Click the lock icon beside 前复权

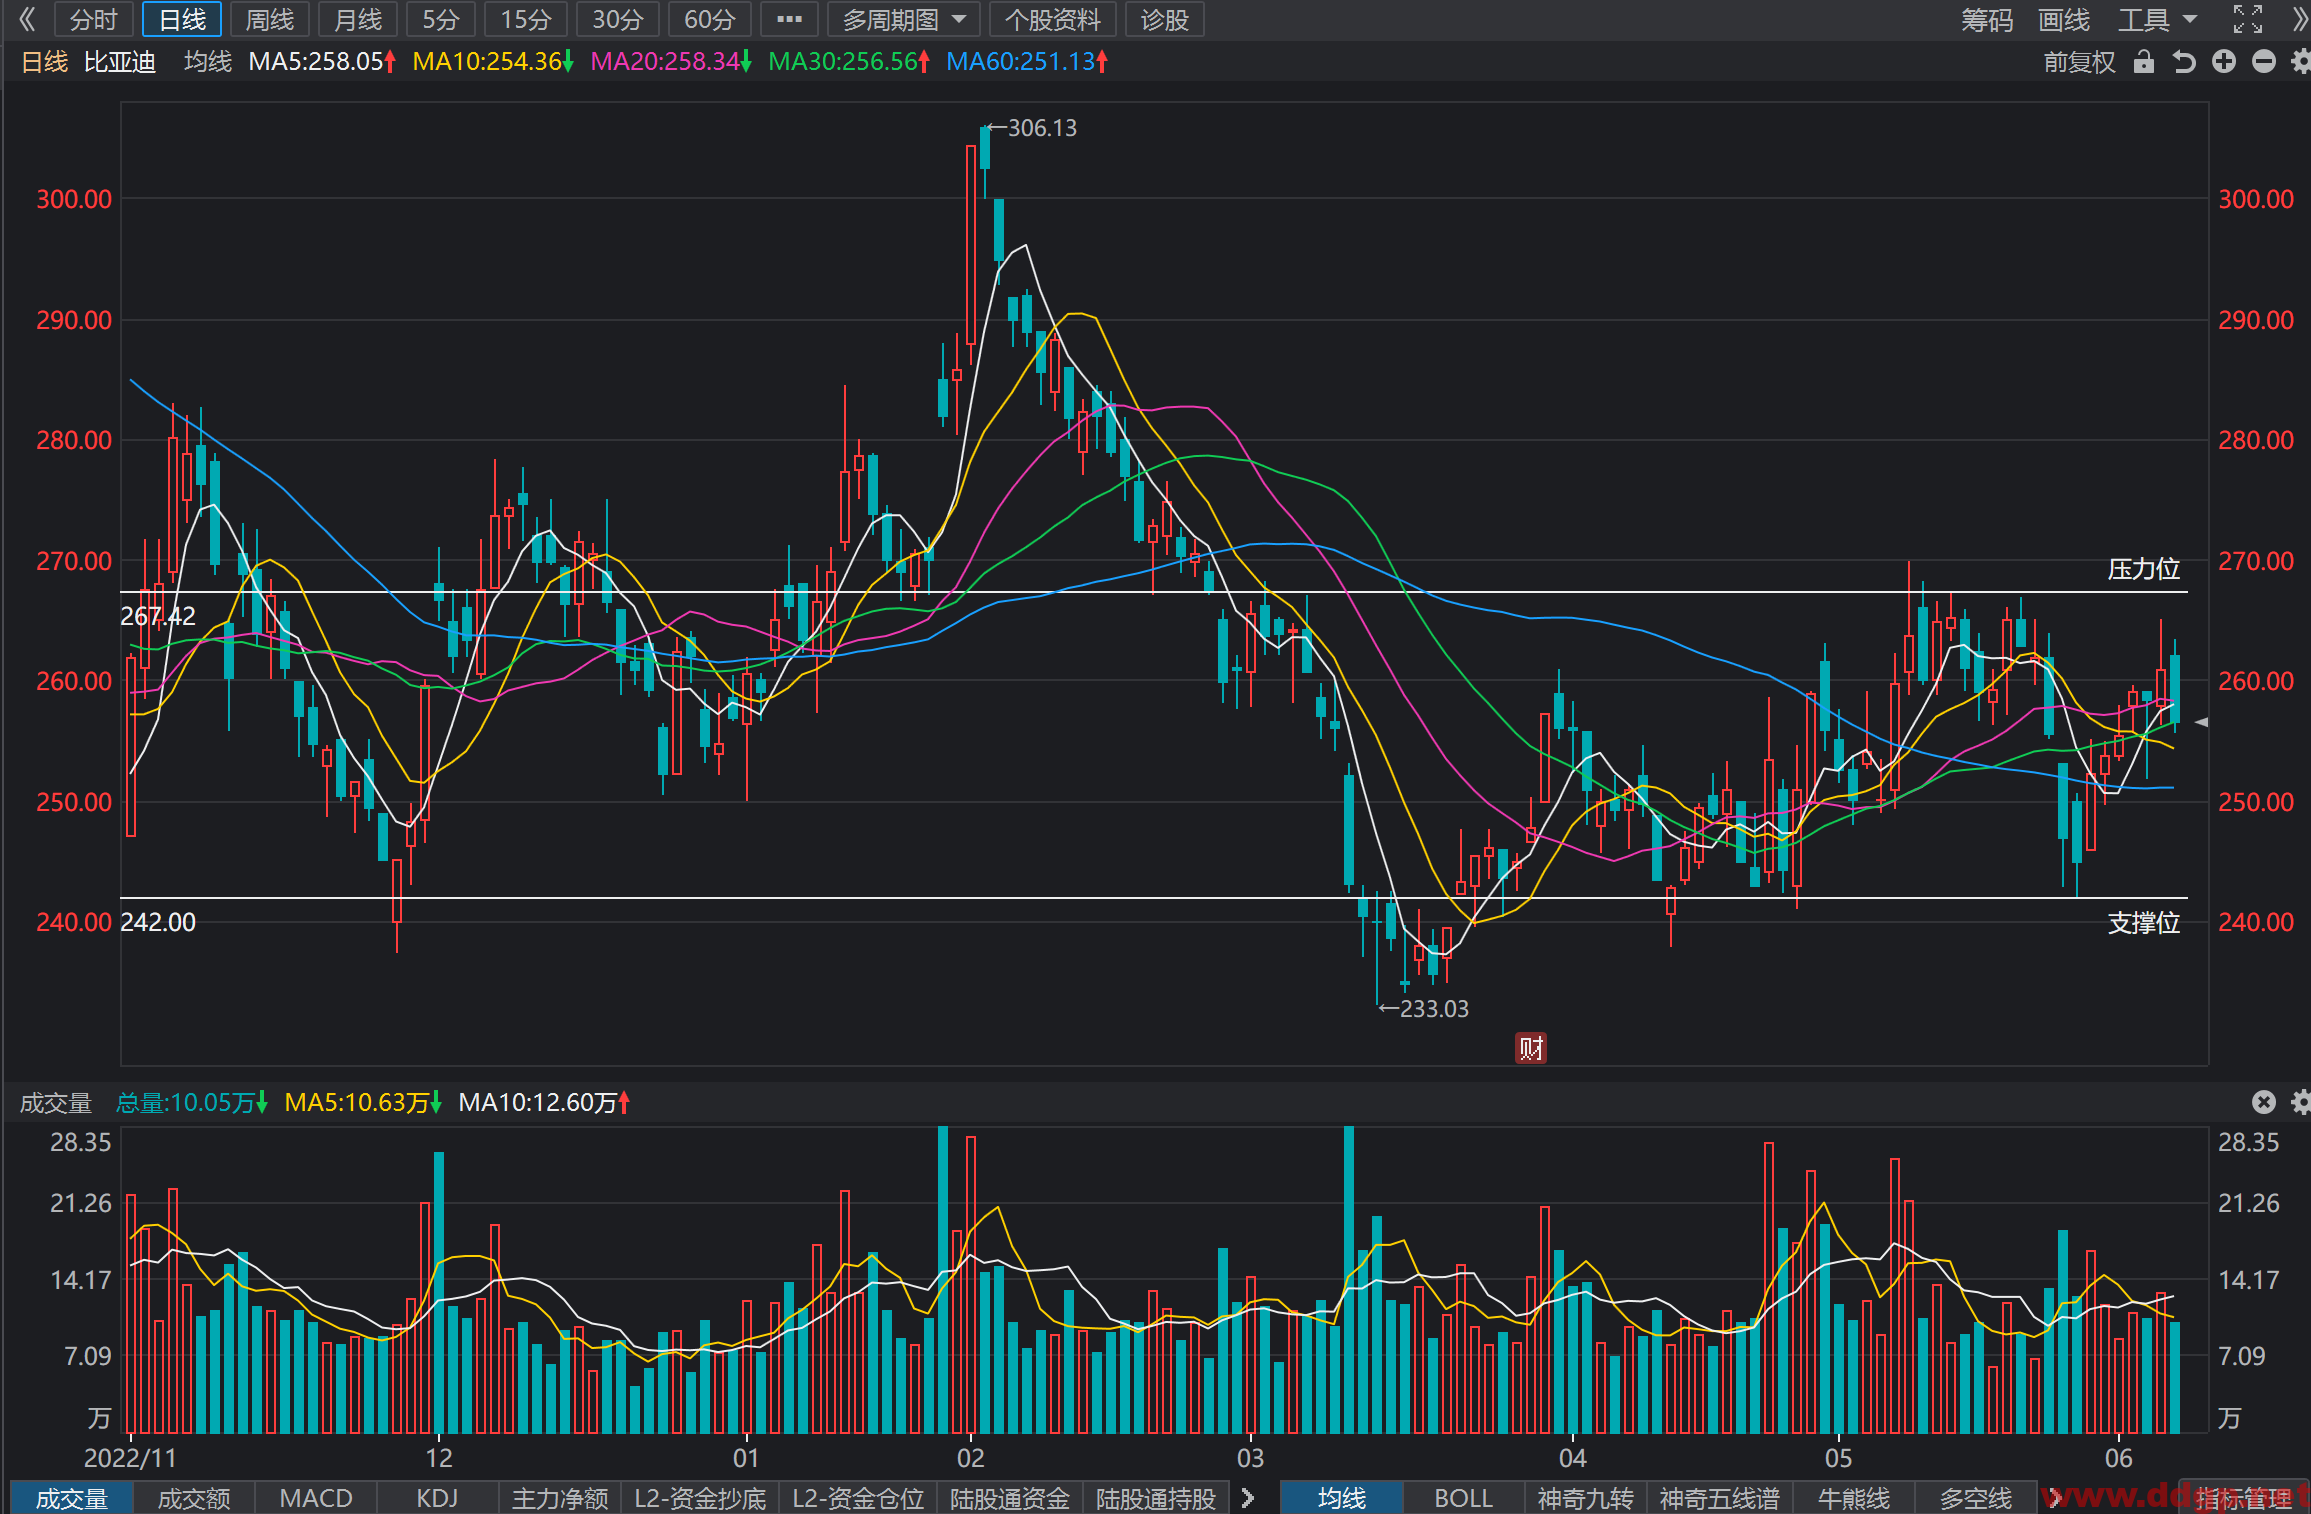pyautogui.click(x=2143, y=62)
